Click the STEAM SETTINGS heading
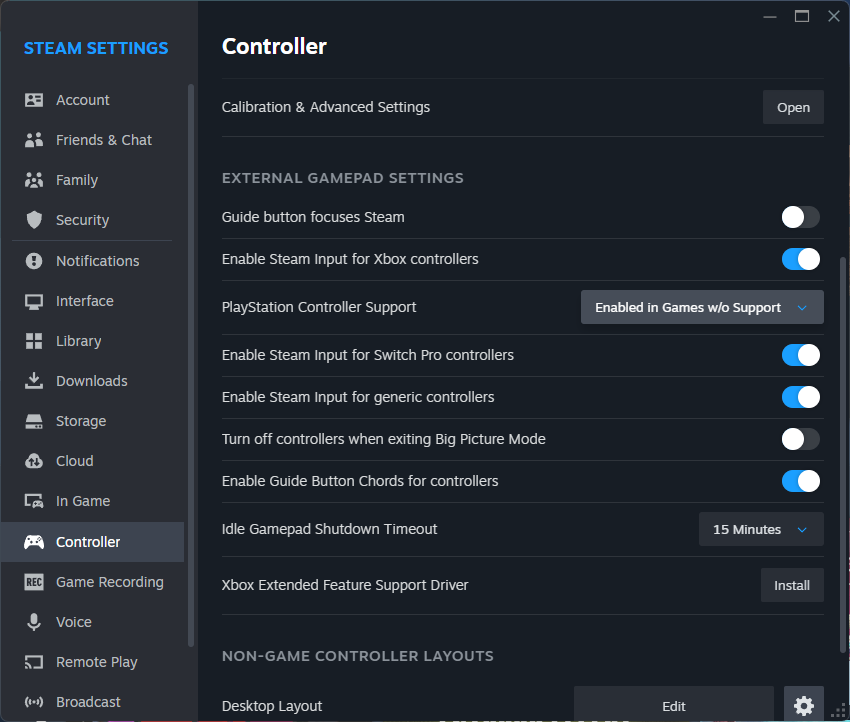850x722 pixels. tap(96, 48)
